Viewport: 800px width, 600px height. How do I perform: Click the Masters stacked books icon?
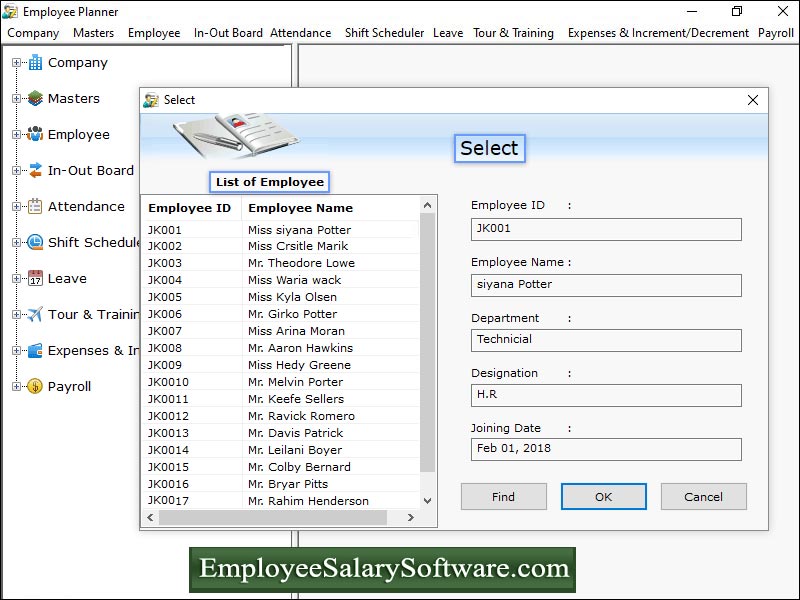pos(35,98)
